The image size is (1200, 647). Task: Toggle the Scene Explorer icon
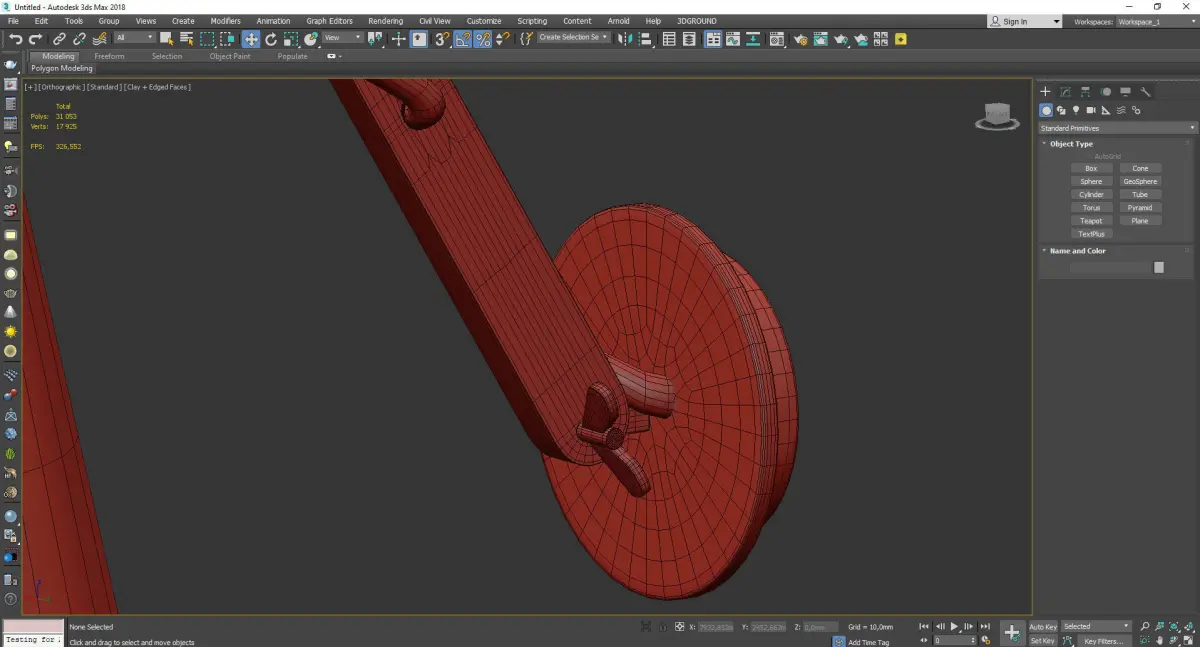point(669,39)
